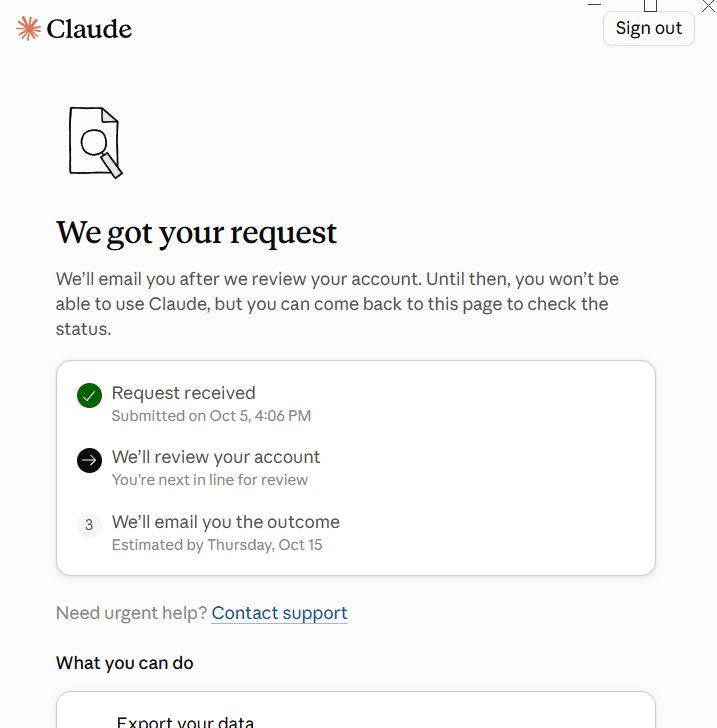
Task: Click We'll email you the outcome step
Action: pyautogui.click(x=226, y=522)
